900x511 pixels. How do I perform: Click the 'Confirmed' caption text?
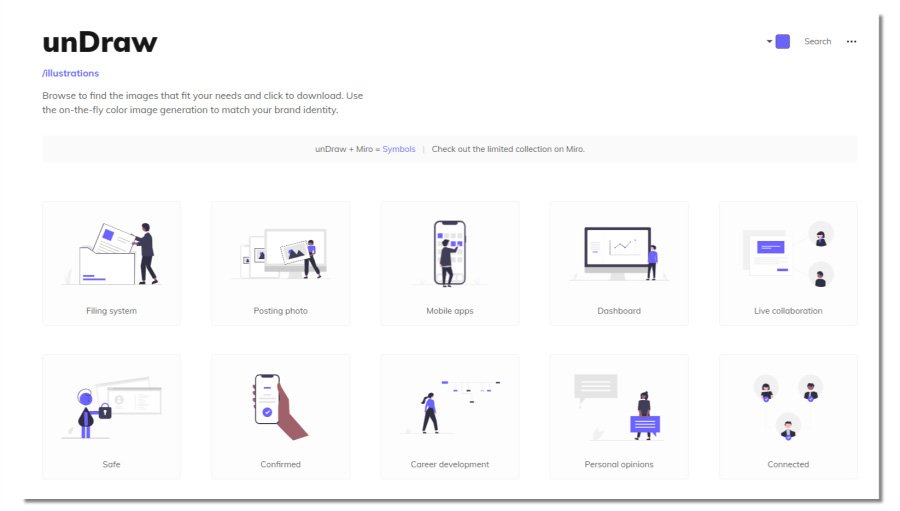(281, 464)
